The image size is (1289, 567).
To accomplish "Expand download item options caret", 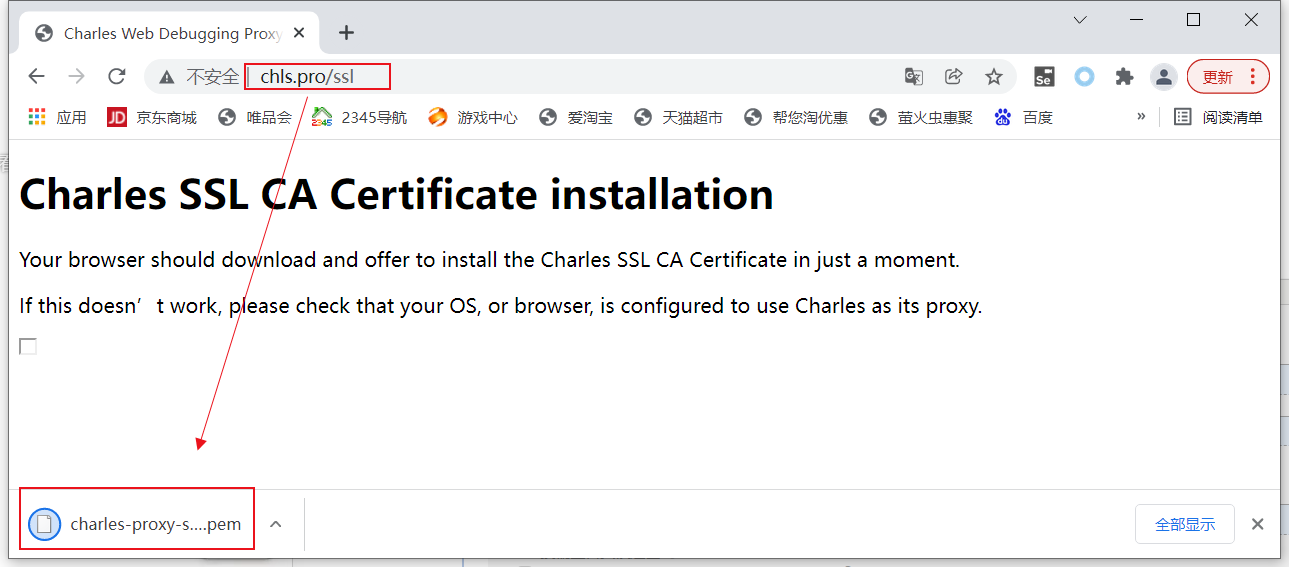I will tap(276, 524).
